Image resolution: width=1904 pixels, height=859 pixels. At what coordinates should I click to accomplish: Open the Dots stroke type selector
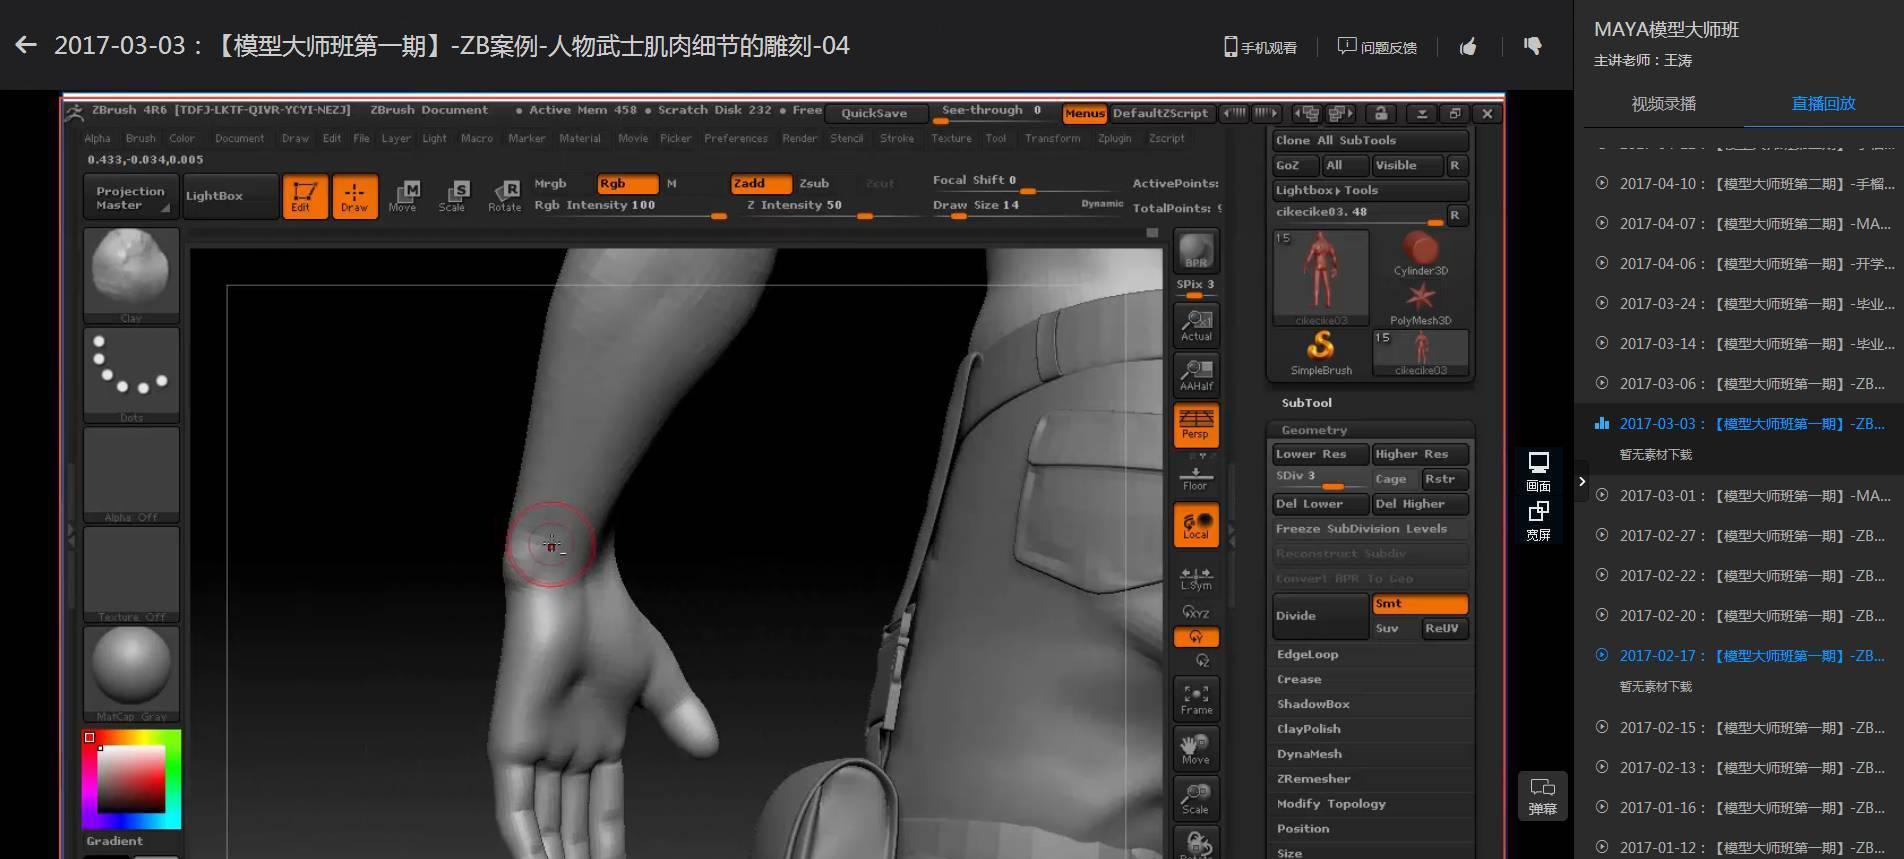click(x=131, y=375)
